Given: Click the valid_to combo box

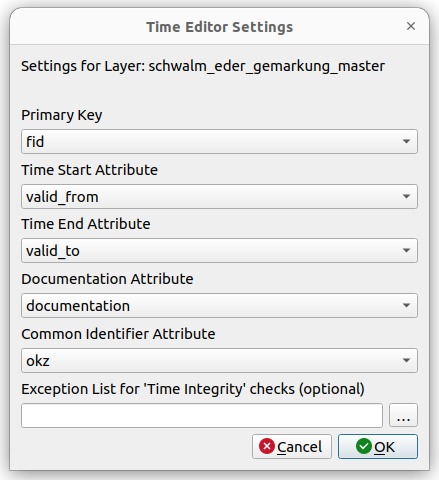Looking at the screenshot, I should point(219,250).
